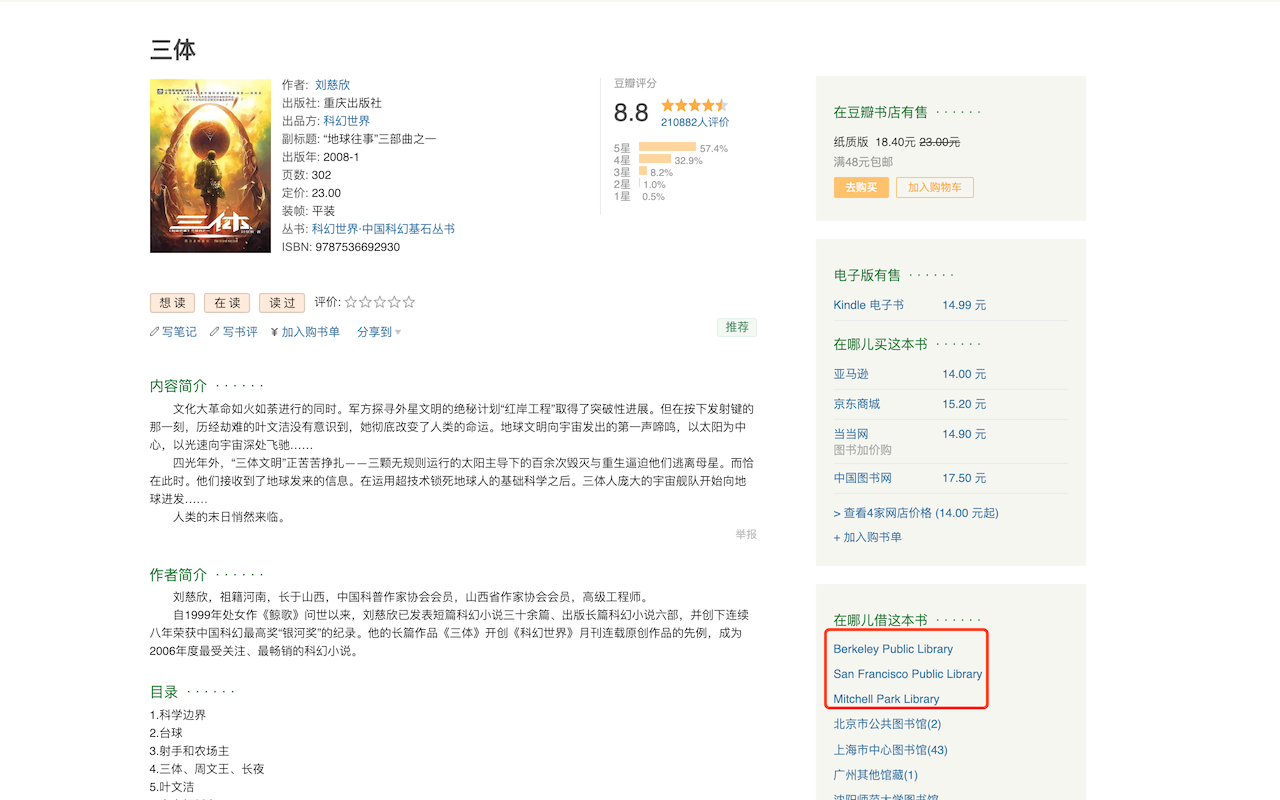Click 写笔记 pencil link

coord(173,332)
